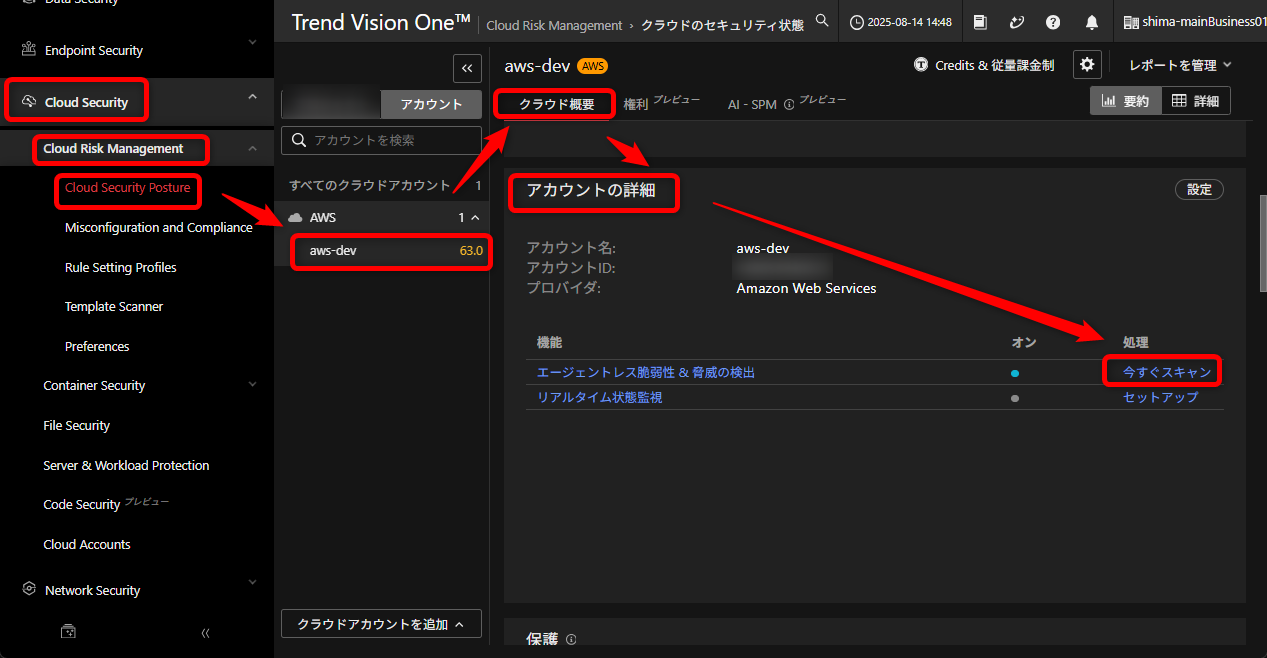Open the クラウド概要 tab
Screen dimensions: 1267x658
pos(556,104)
